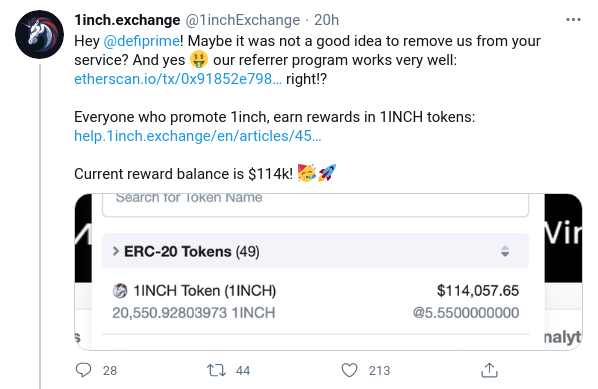Open the help.1inch.exchange article link
This screenshot has width=598, height=389.
coord(198,136)
